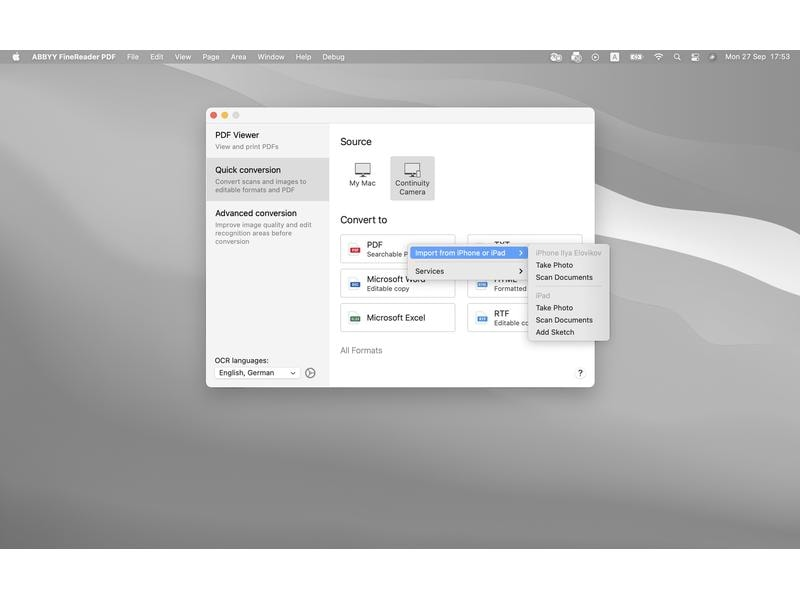Click the RTF file type icon
The height and width of the screenshot is (600, 800).
pyautogui.click(x=482, y=318)
